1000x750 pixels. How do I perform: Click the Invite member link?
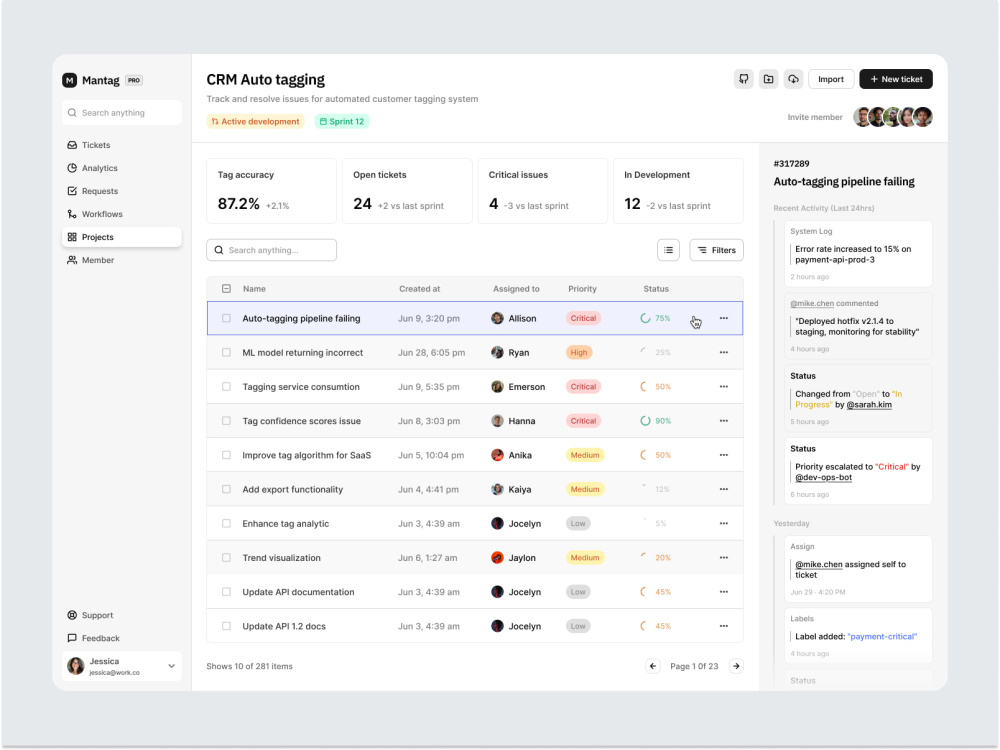click(815, 117)
